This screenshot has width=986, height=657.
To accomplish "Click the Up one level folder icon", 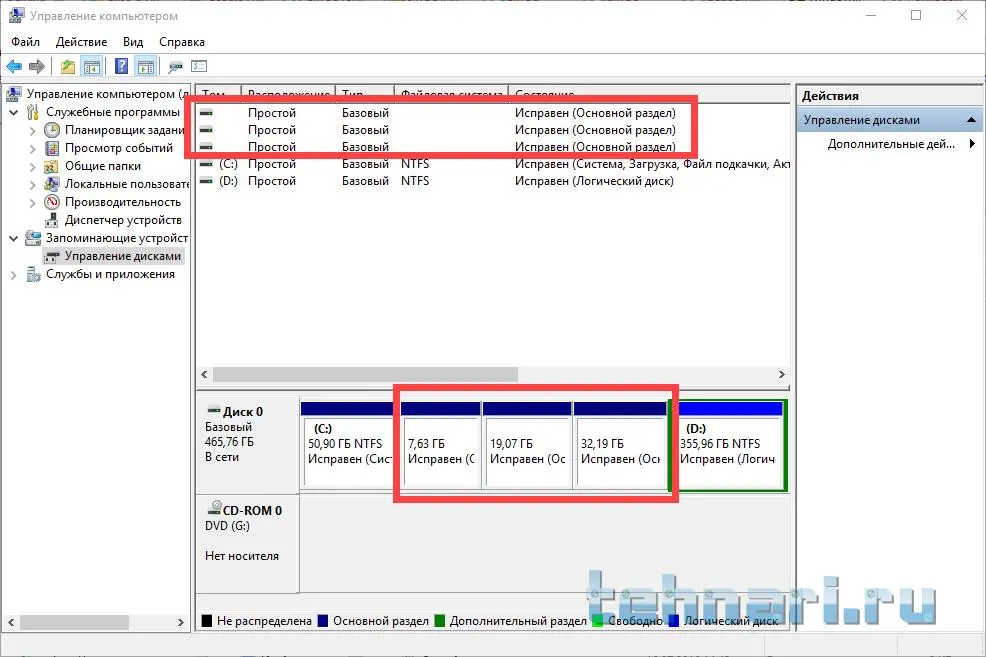I will click(67, 66).
